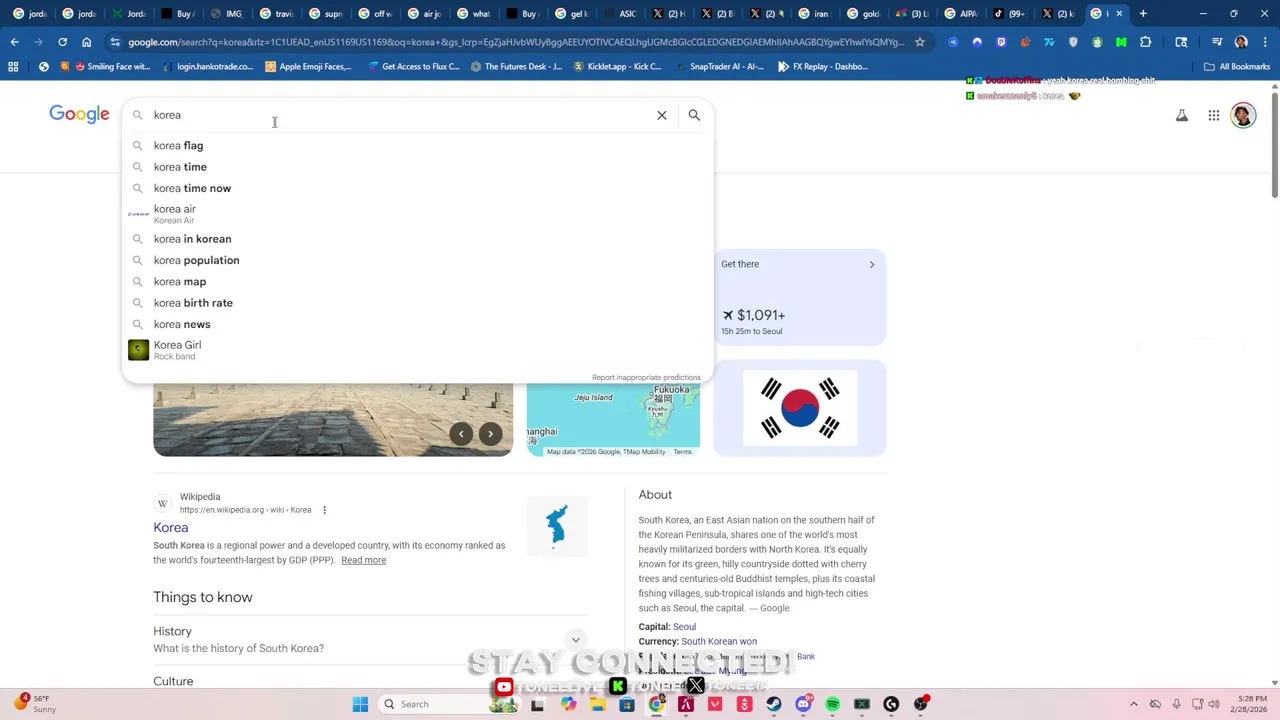Show next image with right carousel arrow
This screenshot has height=720, width=1280.
coord(490,434)
